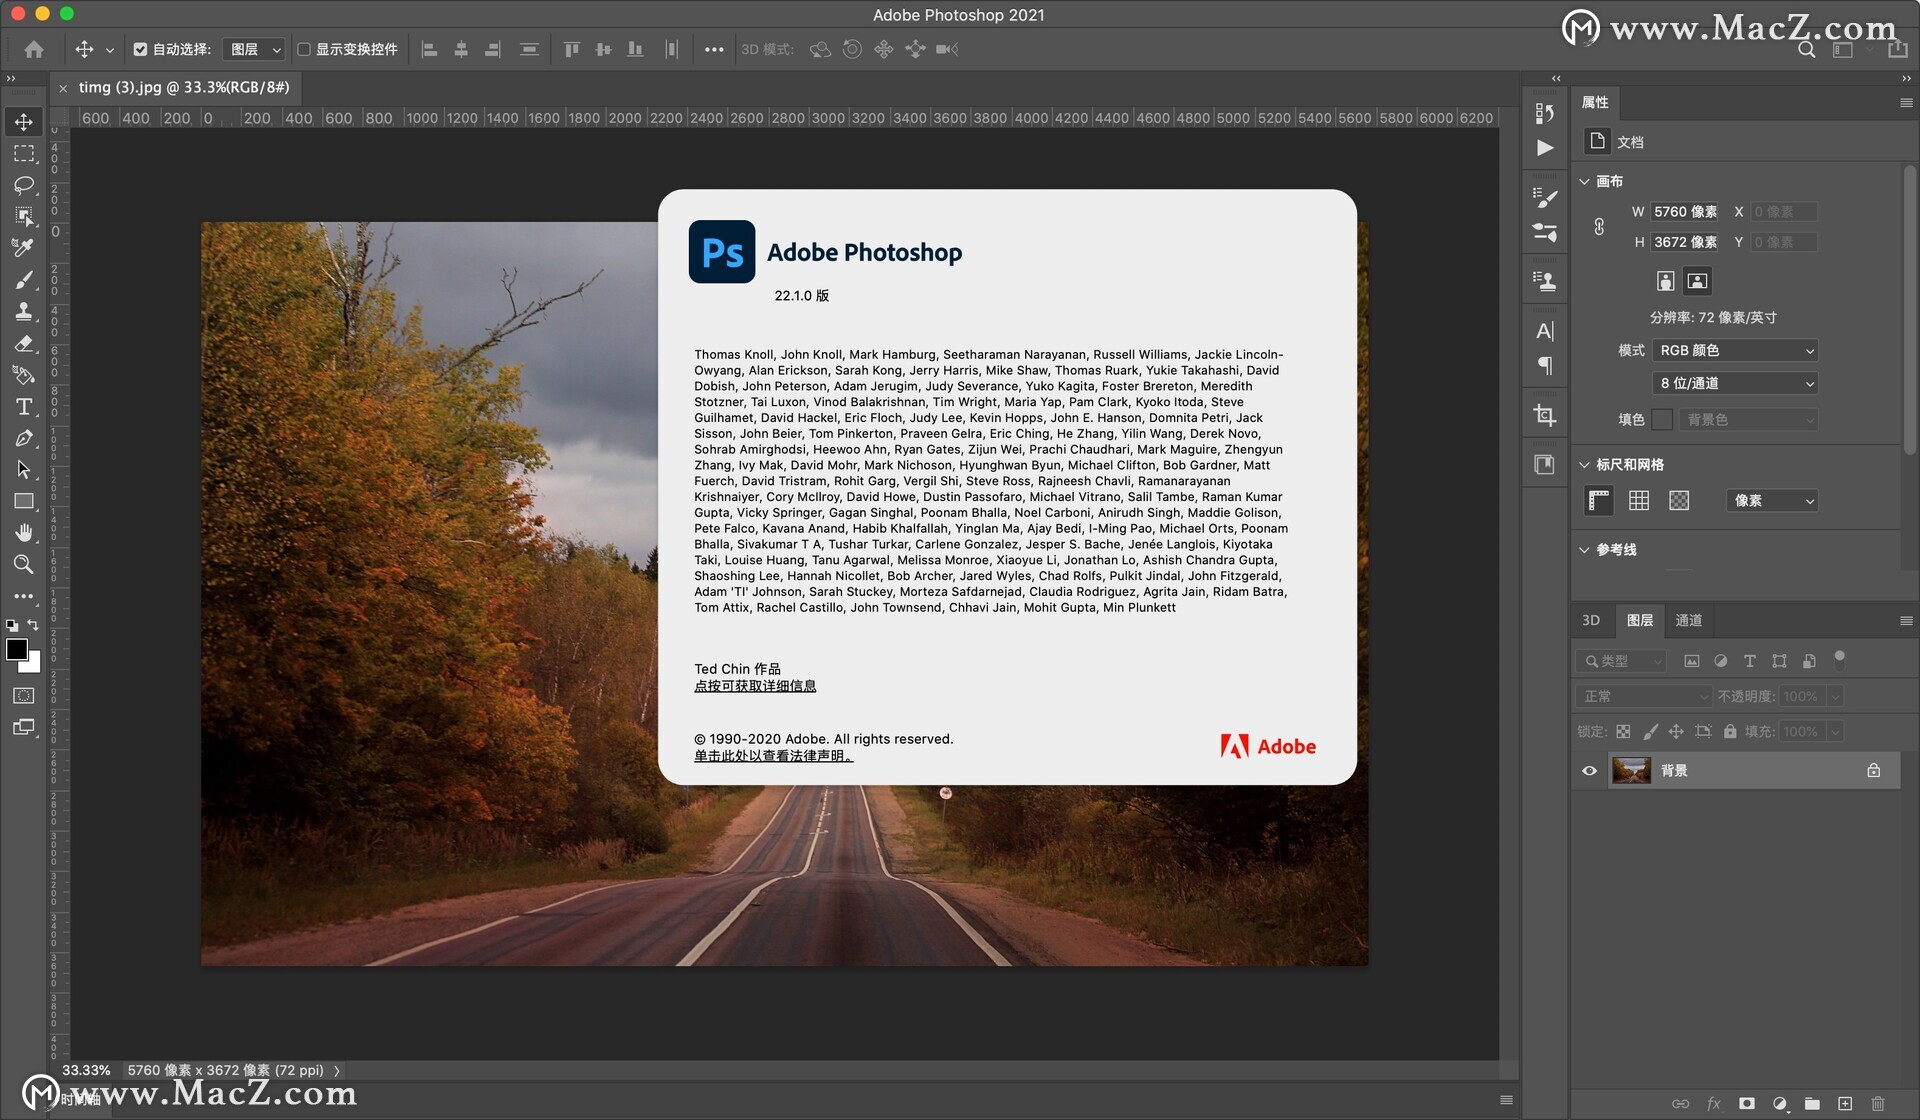Create a new layer
Image resolution: width=1920 pixels, height=1120 pixels.
click(1845, 1103)
